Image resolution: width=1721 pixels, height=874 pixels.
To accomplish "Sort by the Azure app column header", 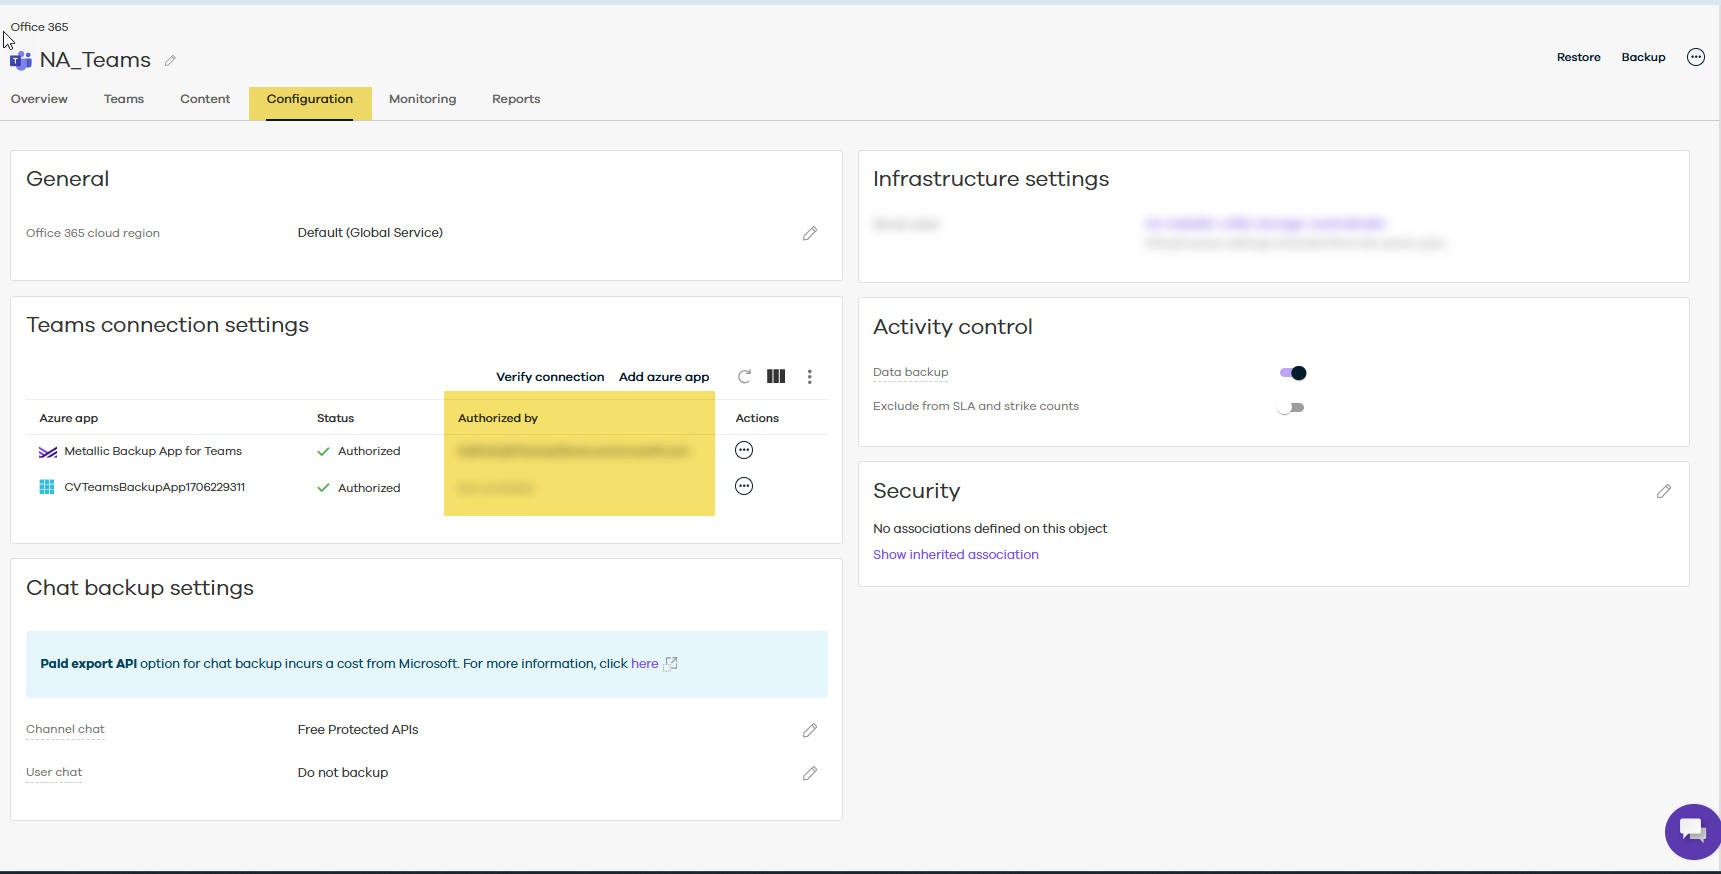I will pos(69,418).
